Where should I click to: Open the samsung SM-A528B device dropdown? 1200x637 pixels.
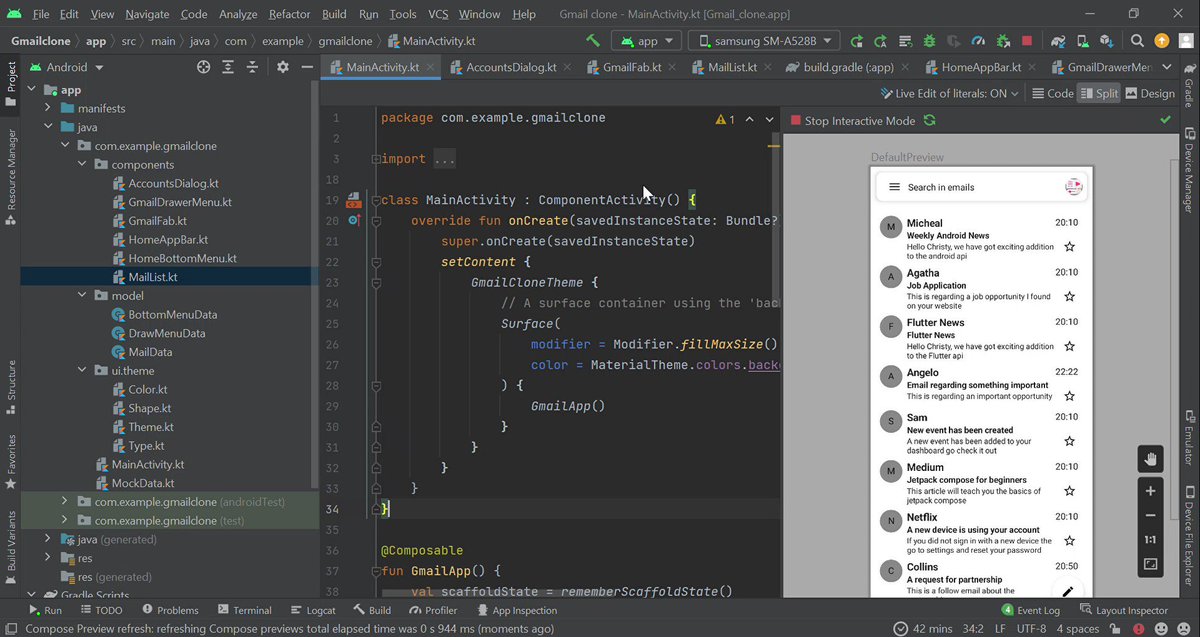point(763,41)
